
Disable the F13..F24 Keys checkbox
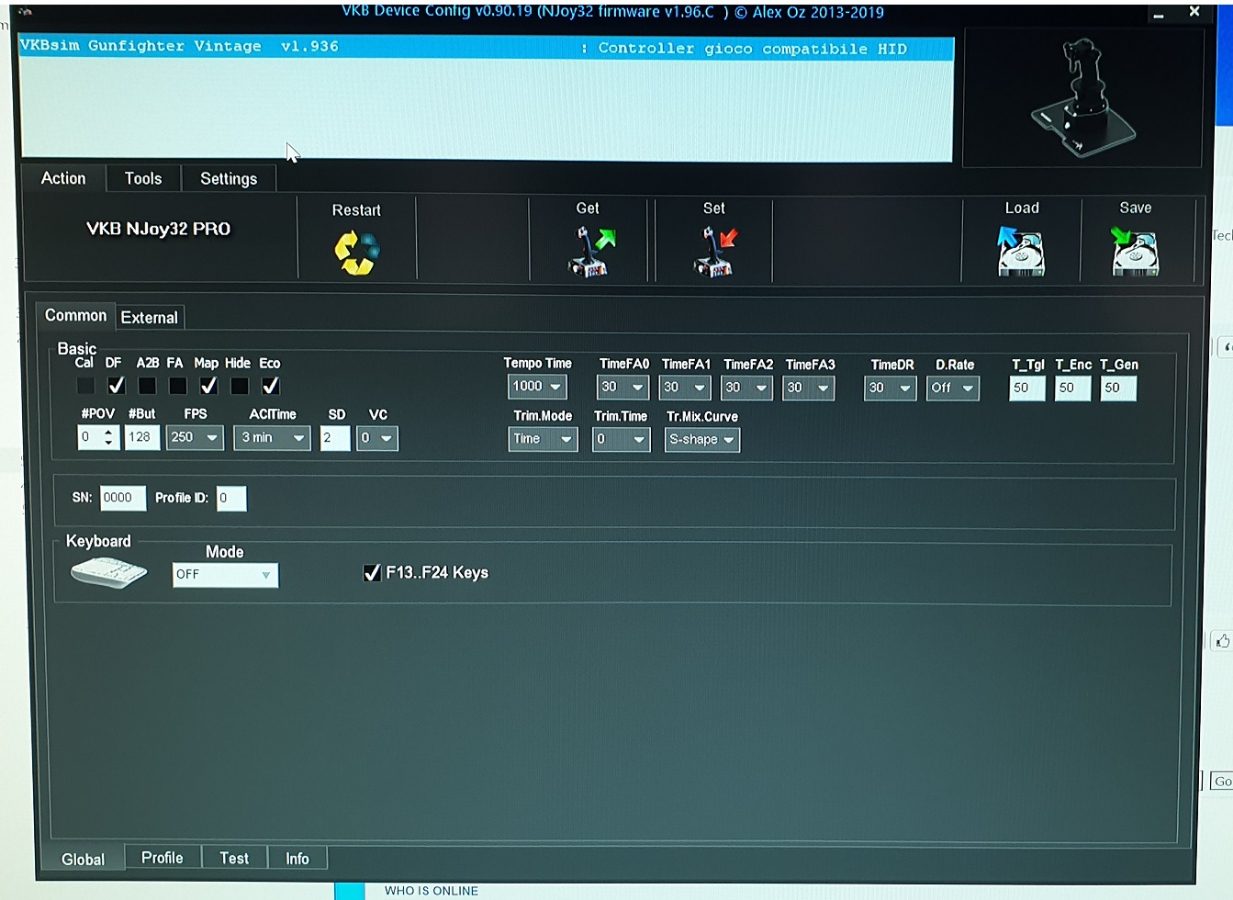point(372,573)
